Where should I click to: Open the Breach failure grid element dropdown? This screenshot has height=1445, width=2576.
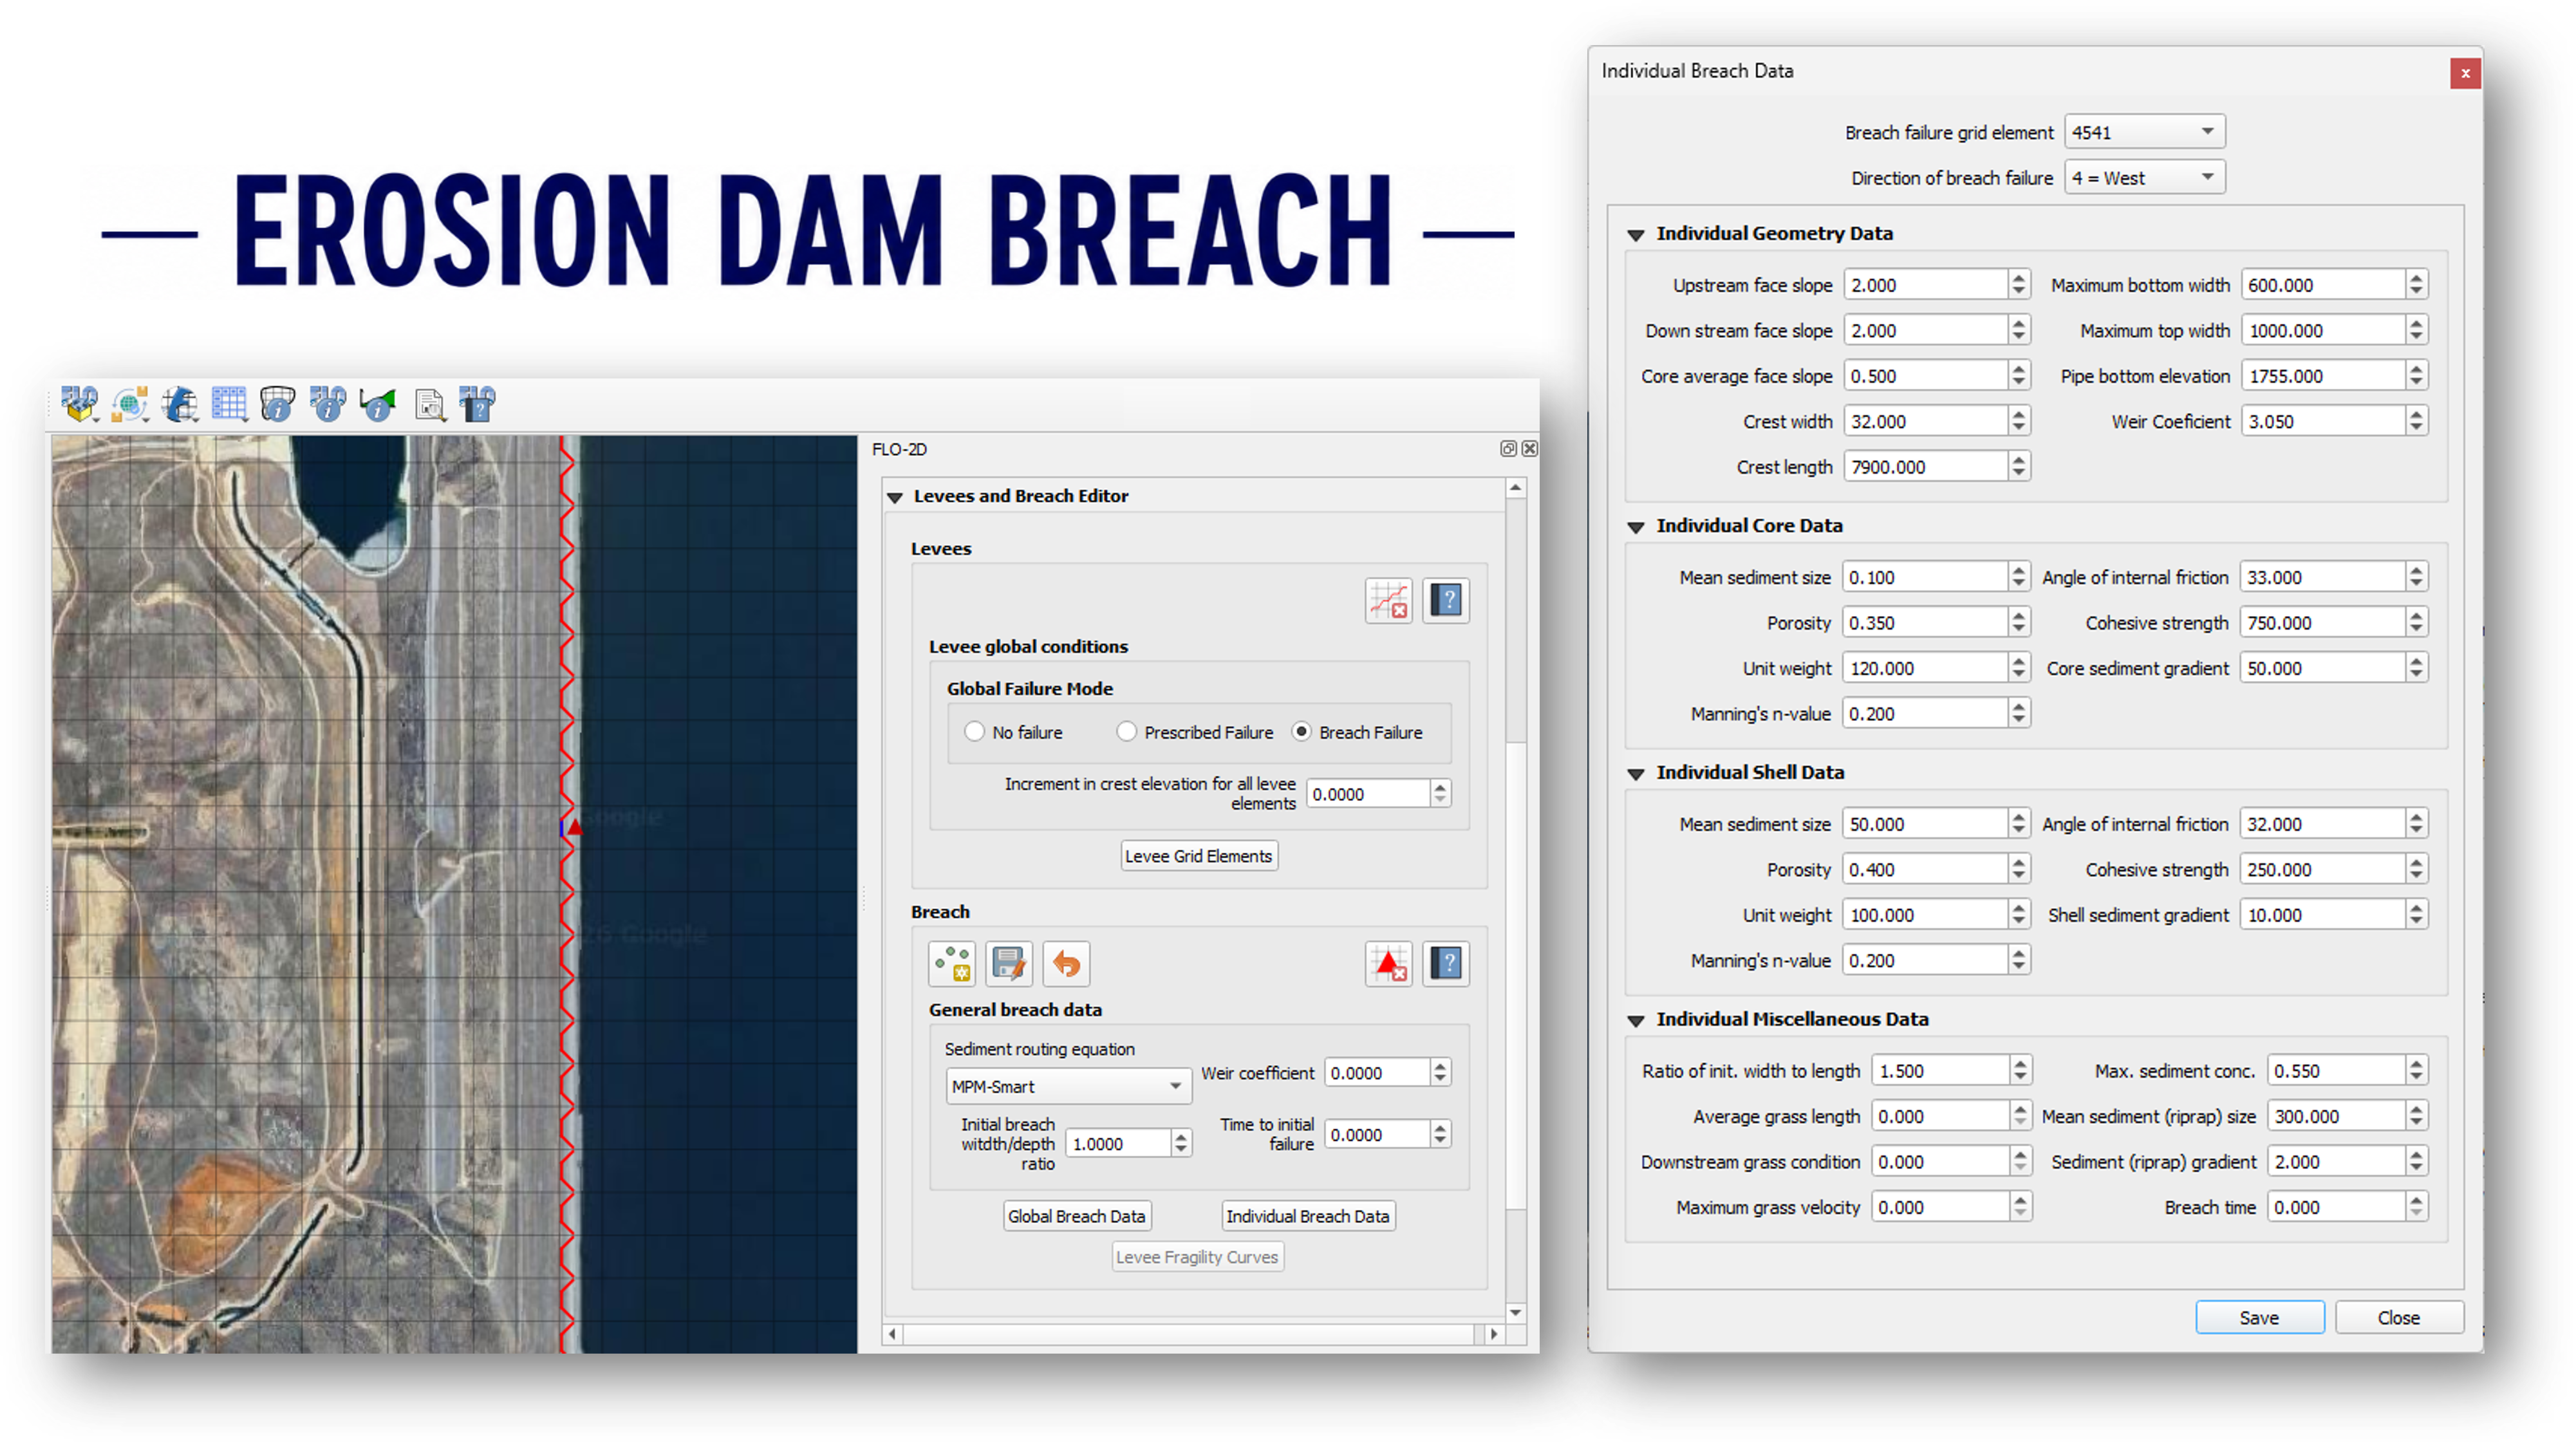tap(2144, 132)
